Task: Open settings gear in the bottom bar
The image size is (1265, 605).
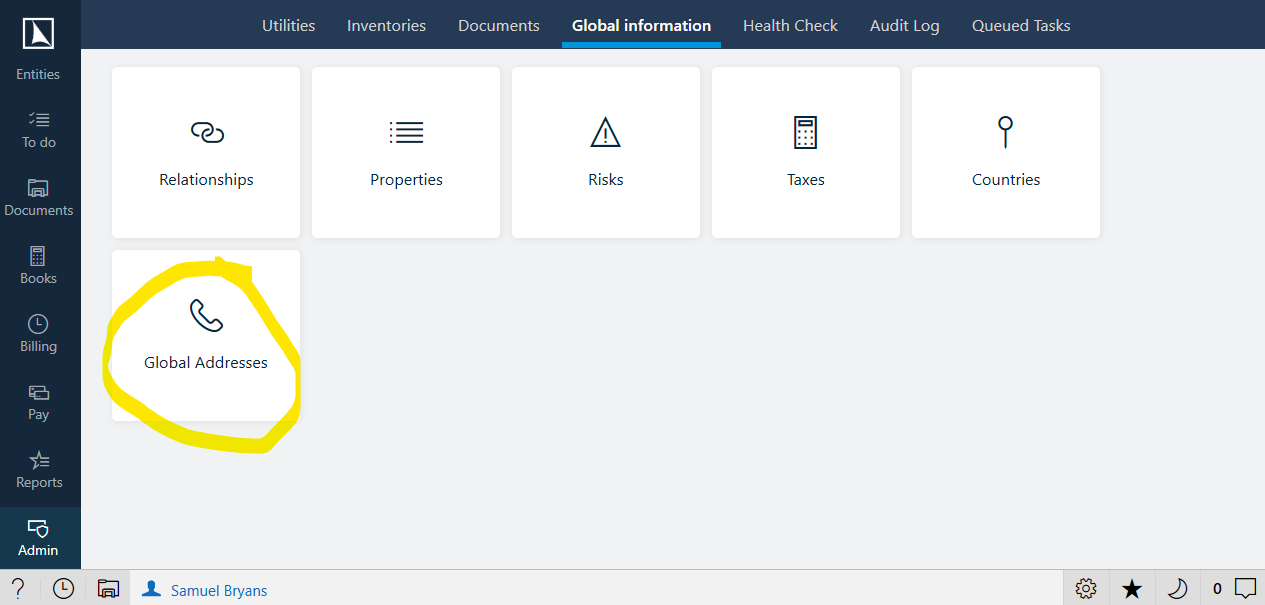Action: tap(1086, 588)
